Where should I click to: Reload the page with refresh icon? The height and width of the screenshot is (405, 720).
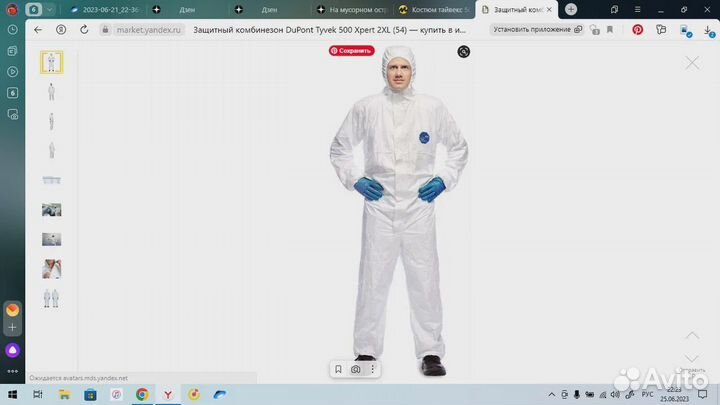tap(84, 30)
